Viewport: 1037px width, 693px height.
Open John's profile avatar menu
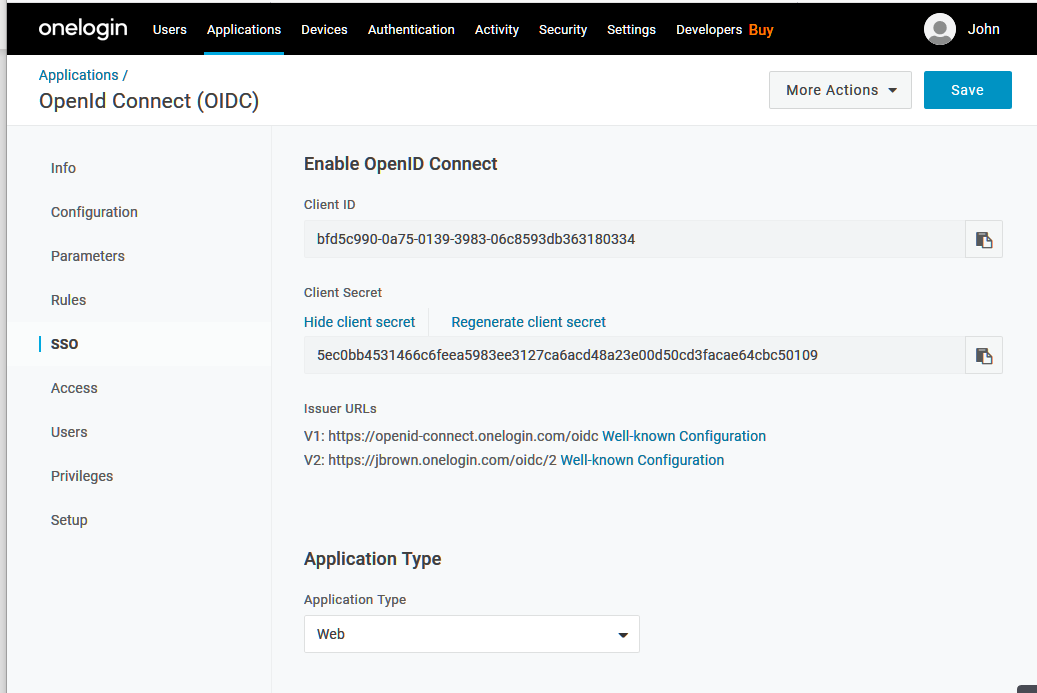click(939, 29)
